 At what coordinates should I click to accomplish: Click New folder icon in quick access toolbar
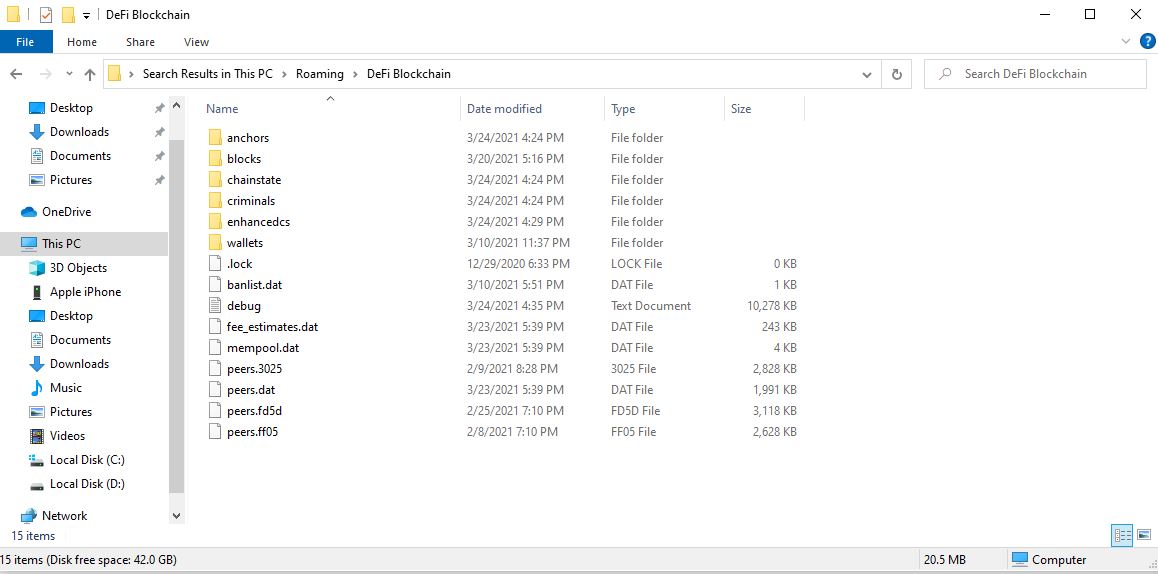[68, 15]
